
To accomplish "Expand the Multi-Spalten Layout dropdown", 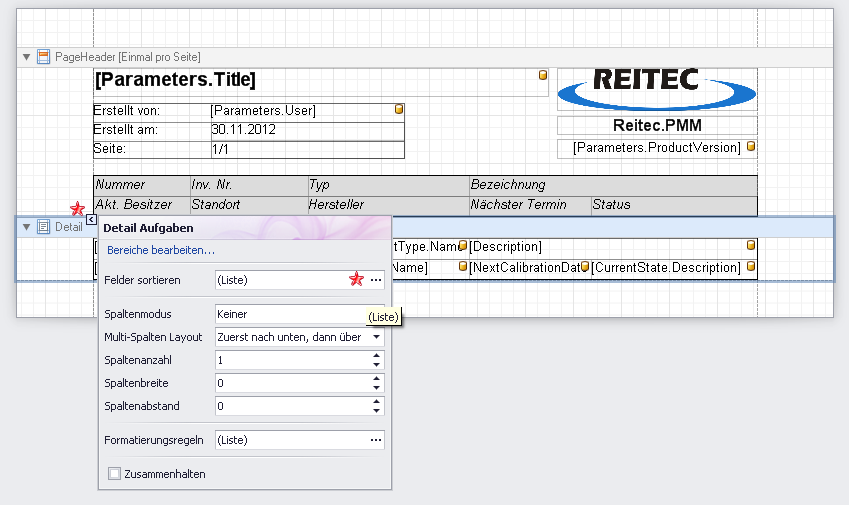I will (x=376, y=337).
